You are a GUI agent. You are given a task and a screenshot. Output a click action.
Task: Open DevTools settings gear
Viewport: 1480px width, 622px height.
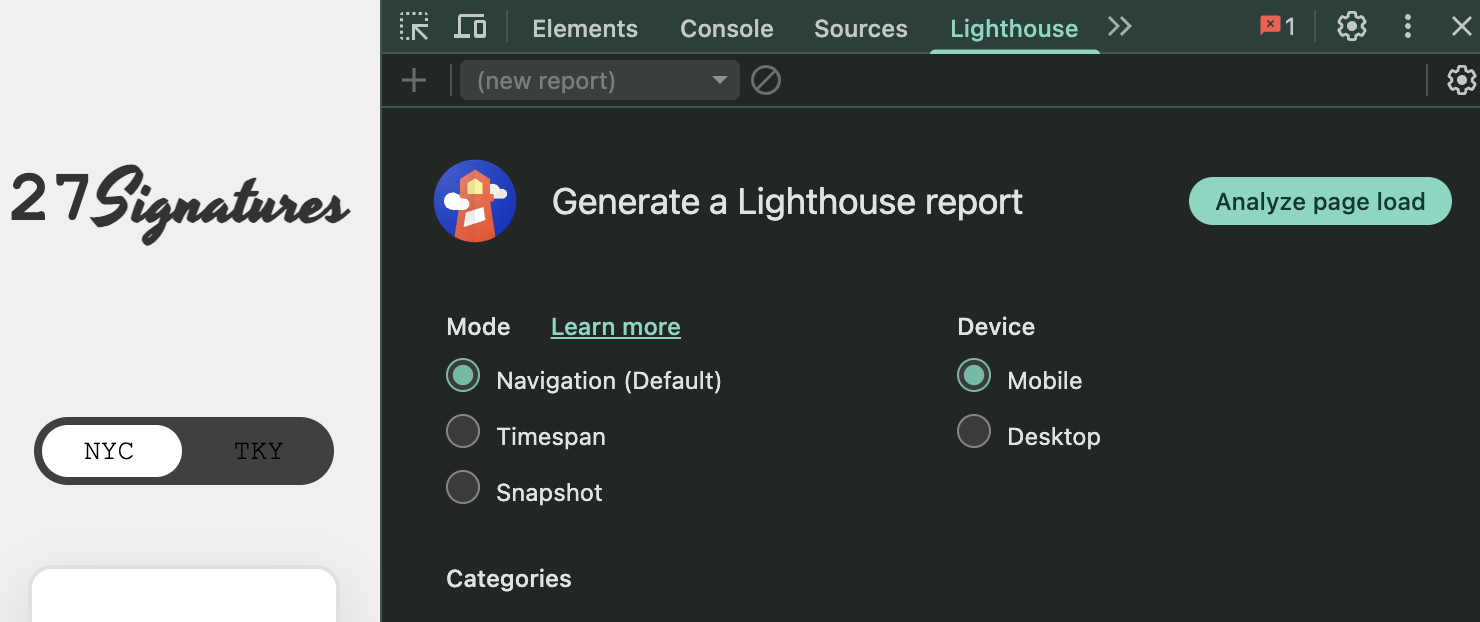pyautogui.click(x=1352, y=27)
